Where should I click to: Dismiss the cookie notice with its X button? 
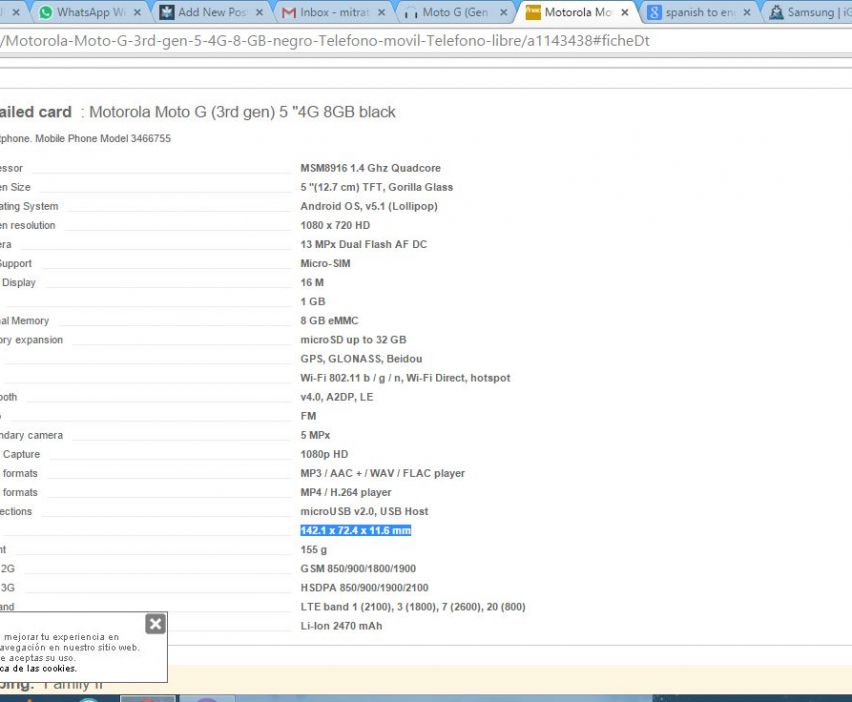(x=155, y=624)
